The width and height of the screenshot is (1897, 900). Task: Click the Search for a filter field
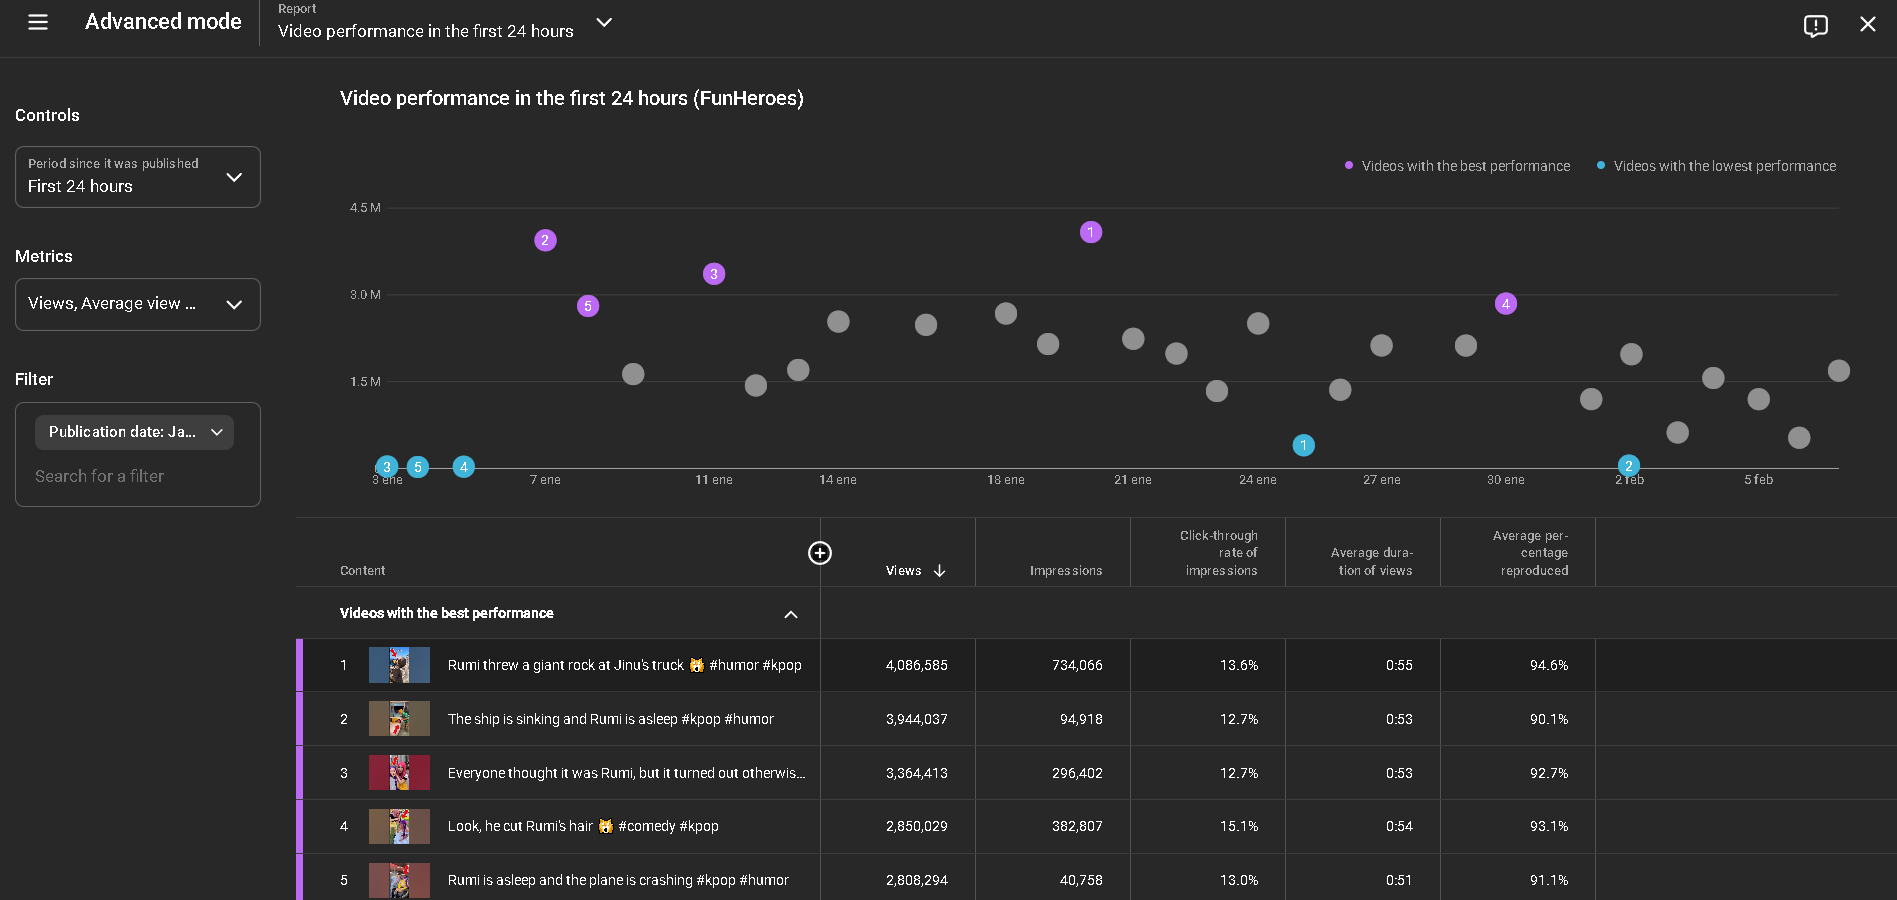tap(100, 477)
